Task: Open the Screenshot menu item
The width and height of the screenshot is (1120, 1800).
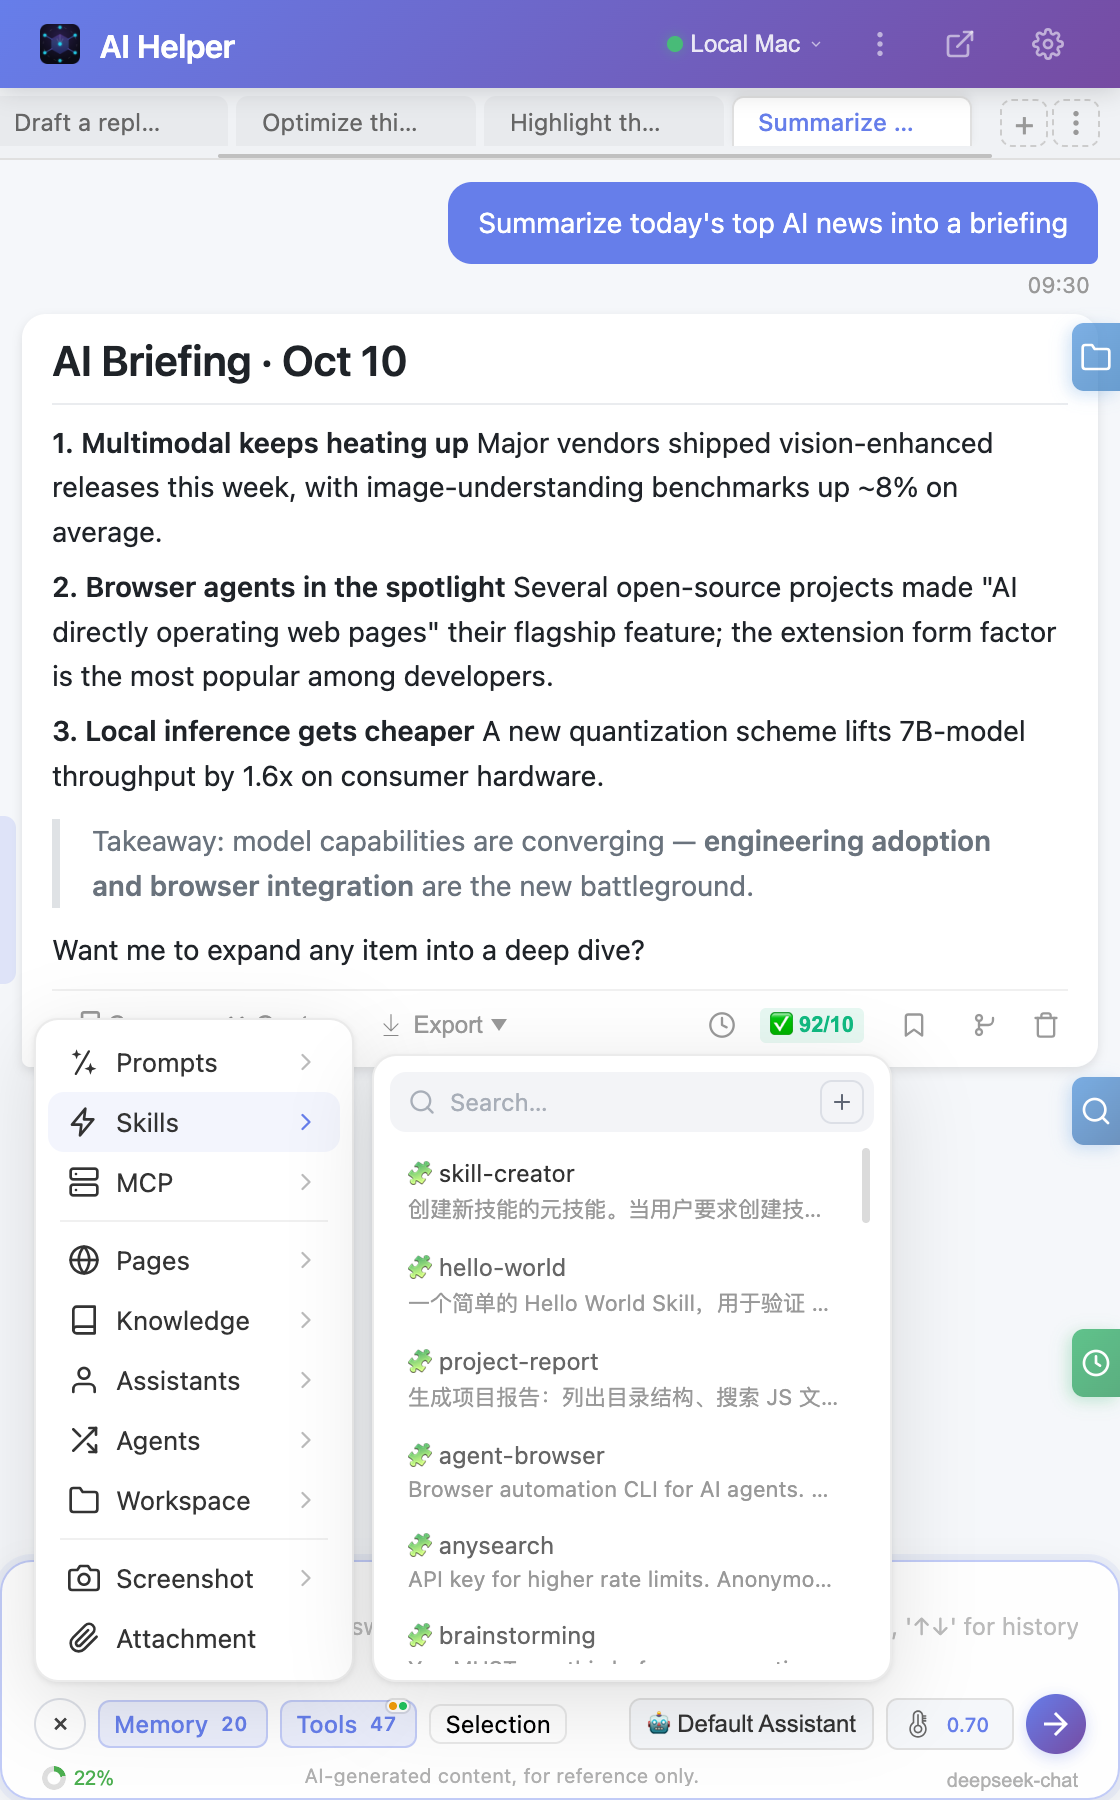Action: (194, 1579)
